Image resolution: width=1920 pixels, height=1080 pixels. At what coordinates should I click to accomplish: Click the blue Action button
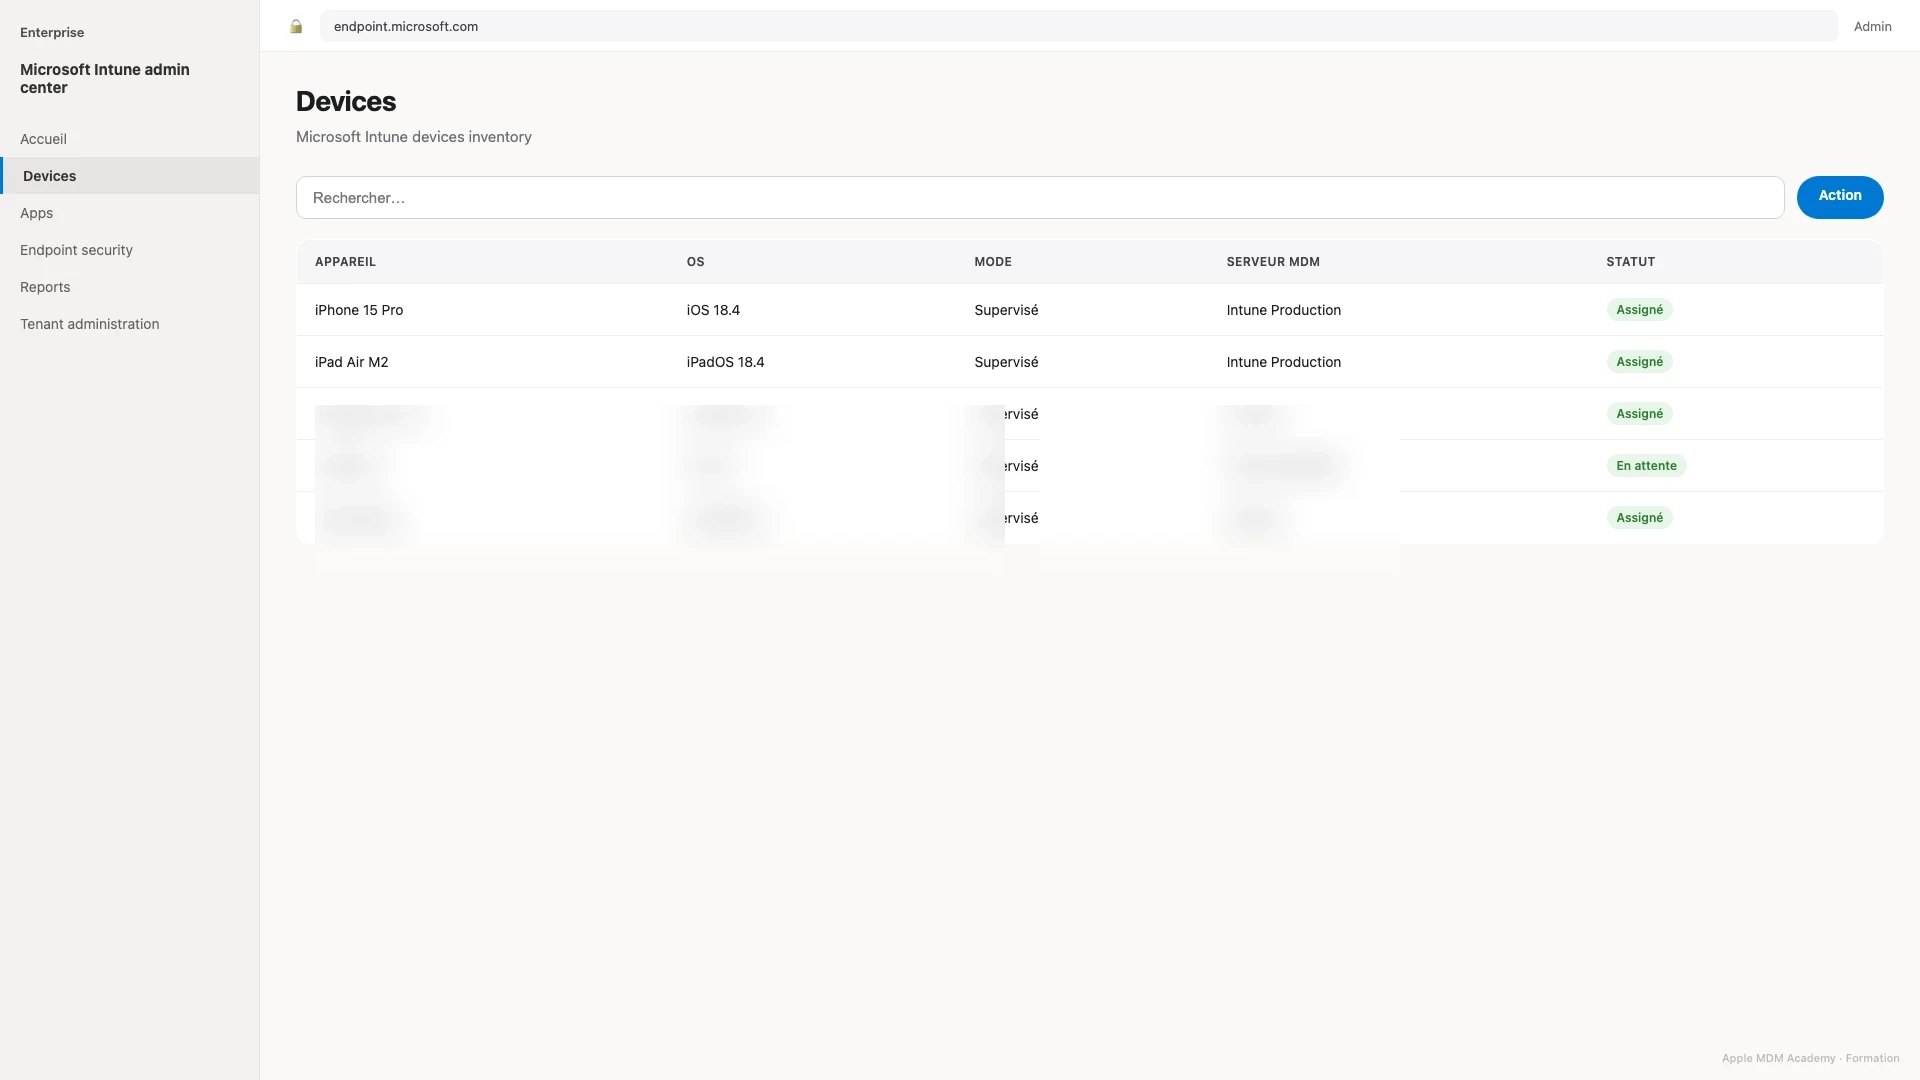[1840, 197]
